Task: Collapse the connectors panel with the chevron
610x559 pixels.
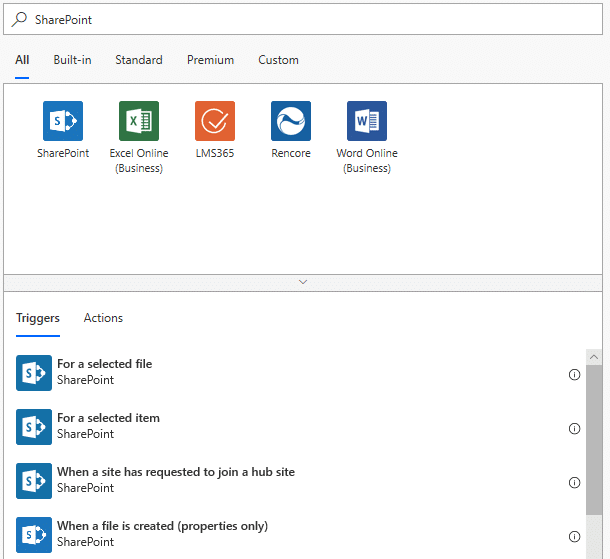Action: [303, 282]
